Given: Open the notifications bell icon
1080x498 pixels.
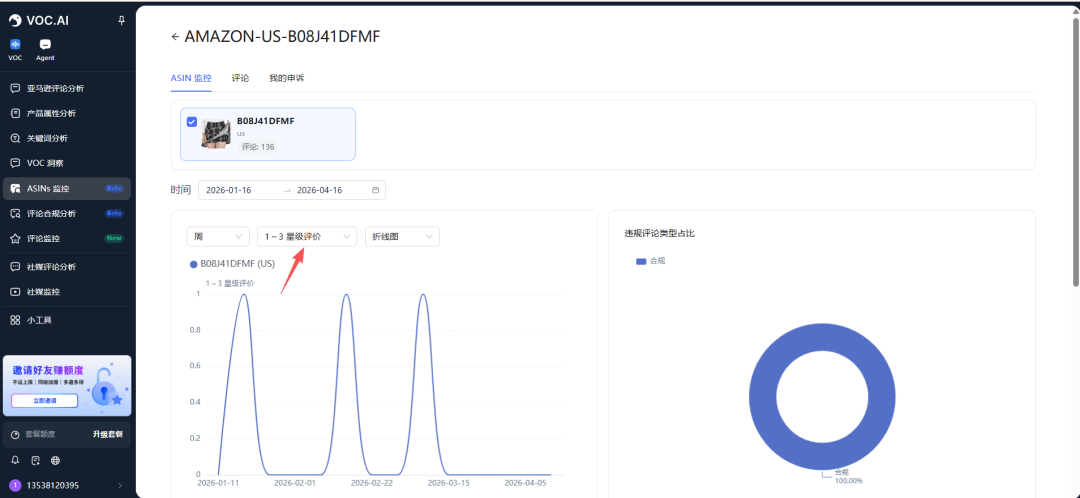Looking at the screenshot, I should [x=15, y=460].
